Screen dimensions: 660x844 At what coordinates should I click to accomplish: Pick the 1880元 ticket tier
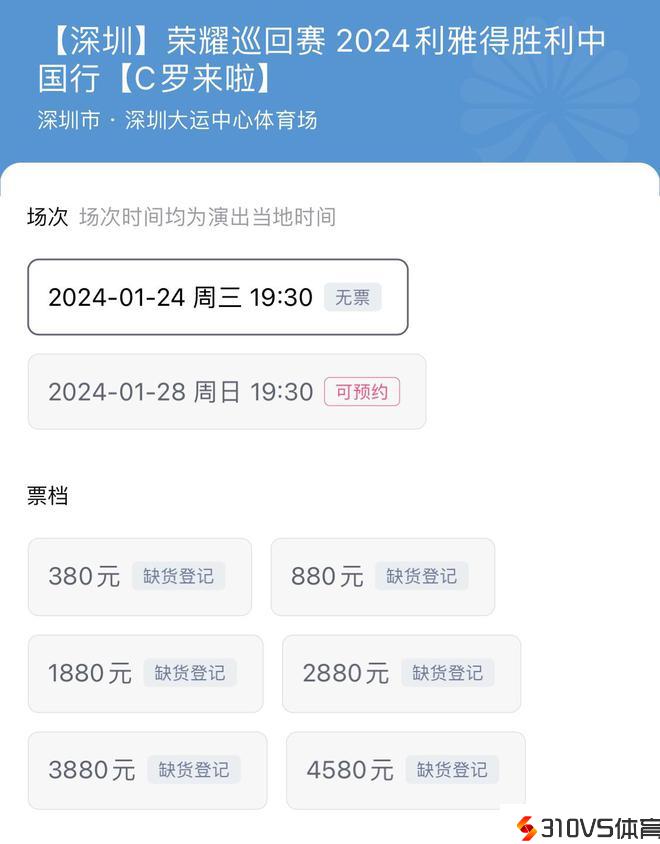pyautogui.click(x=90, y=673)
